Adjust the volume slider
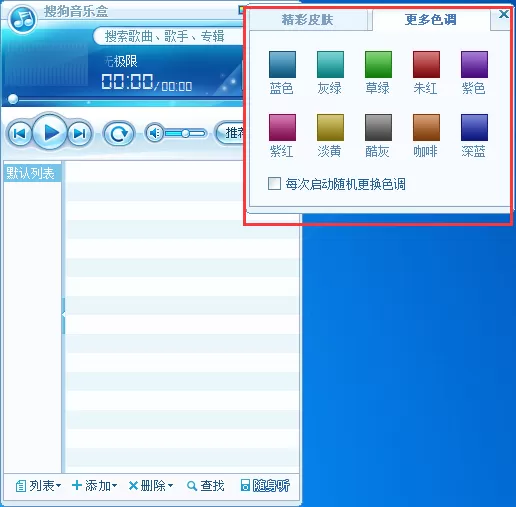The height and width of the screenshot is (507, 516). pyautogui.click(x=185, y=134)
